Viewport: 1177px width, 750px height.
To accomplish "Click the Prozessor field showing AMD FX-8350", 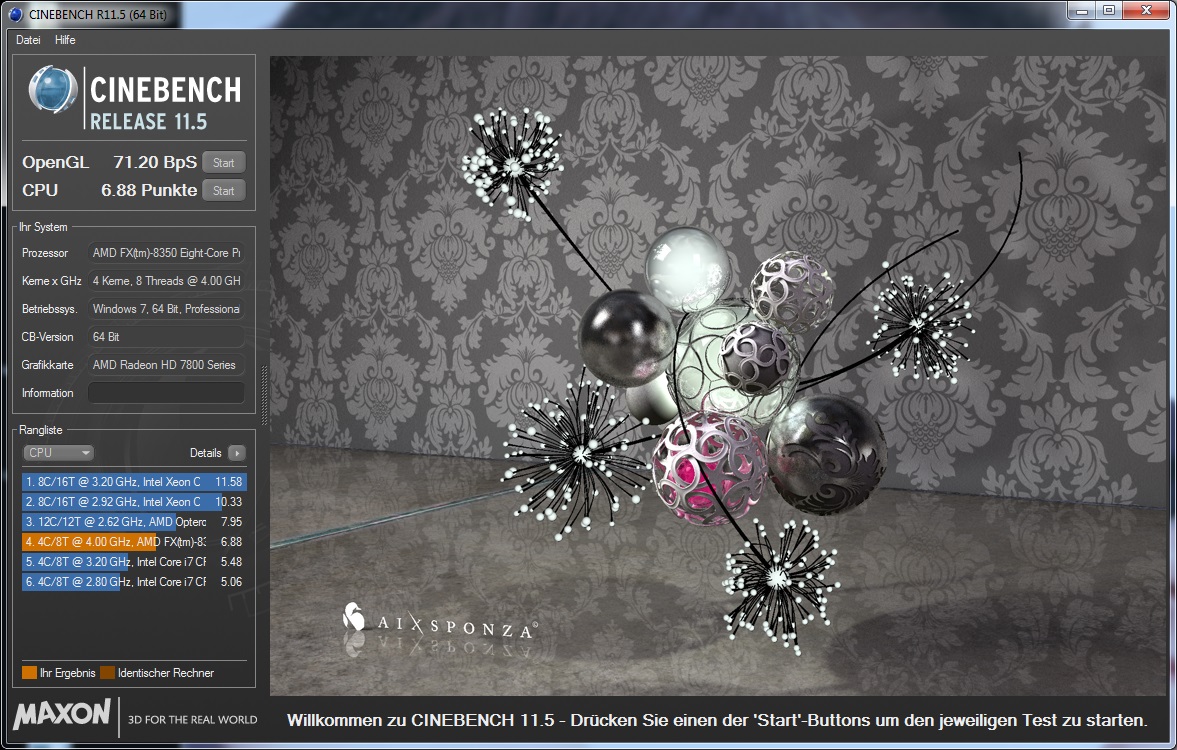I will coord(166,253).
